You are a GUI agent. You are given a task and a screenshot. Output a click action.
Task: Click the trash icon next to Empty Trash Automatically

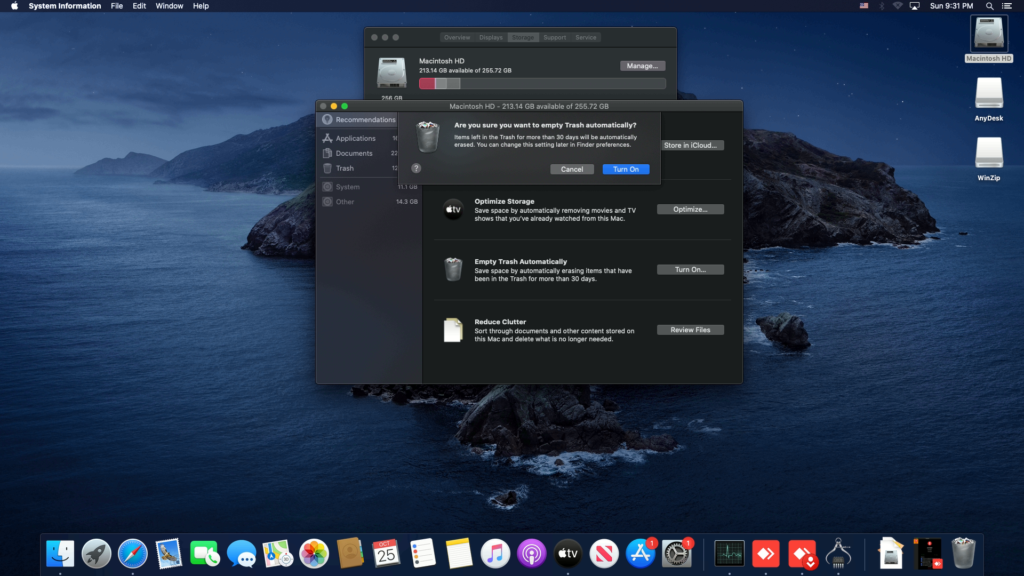(451, 268)
